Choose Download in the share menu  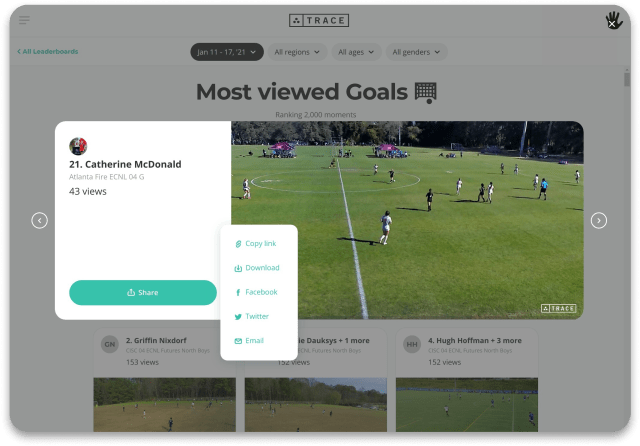[x=257, y=268]
